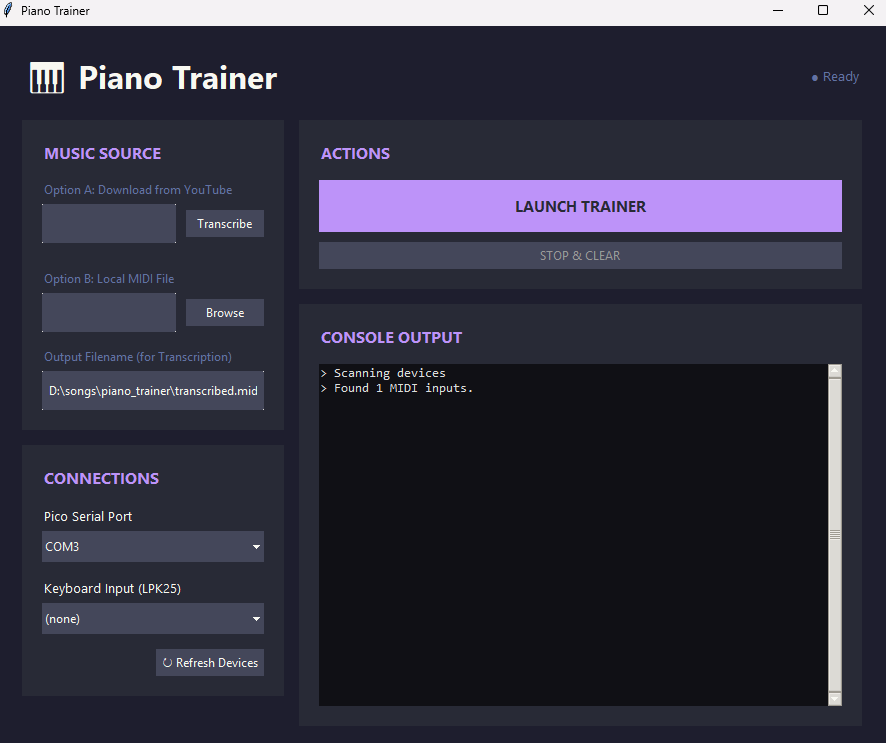
Task: Open the Pico Serial Port dropdown
Action: [153, 547]
